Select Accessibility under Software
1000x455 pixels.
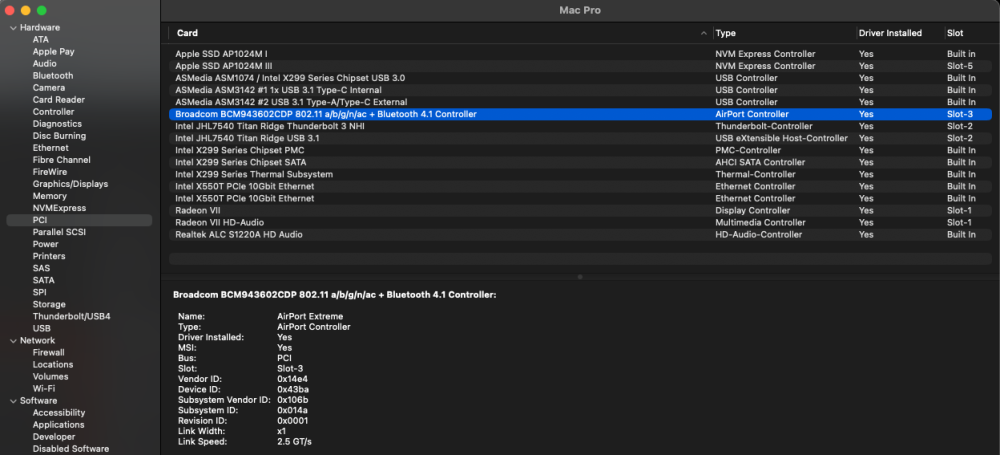click(x=59, y=413)
